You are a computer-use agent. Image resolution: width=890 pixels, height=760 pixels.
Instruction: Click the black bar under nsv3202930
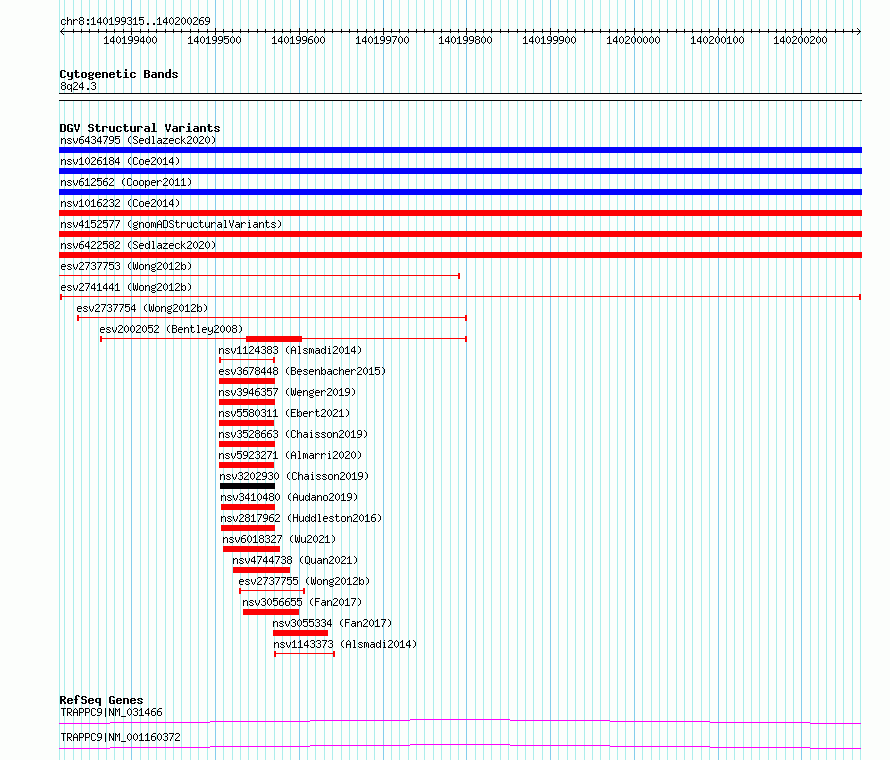click(247, 486)
